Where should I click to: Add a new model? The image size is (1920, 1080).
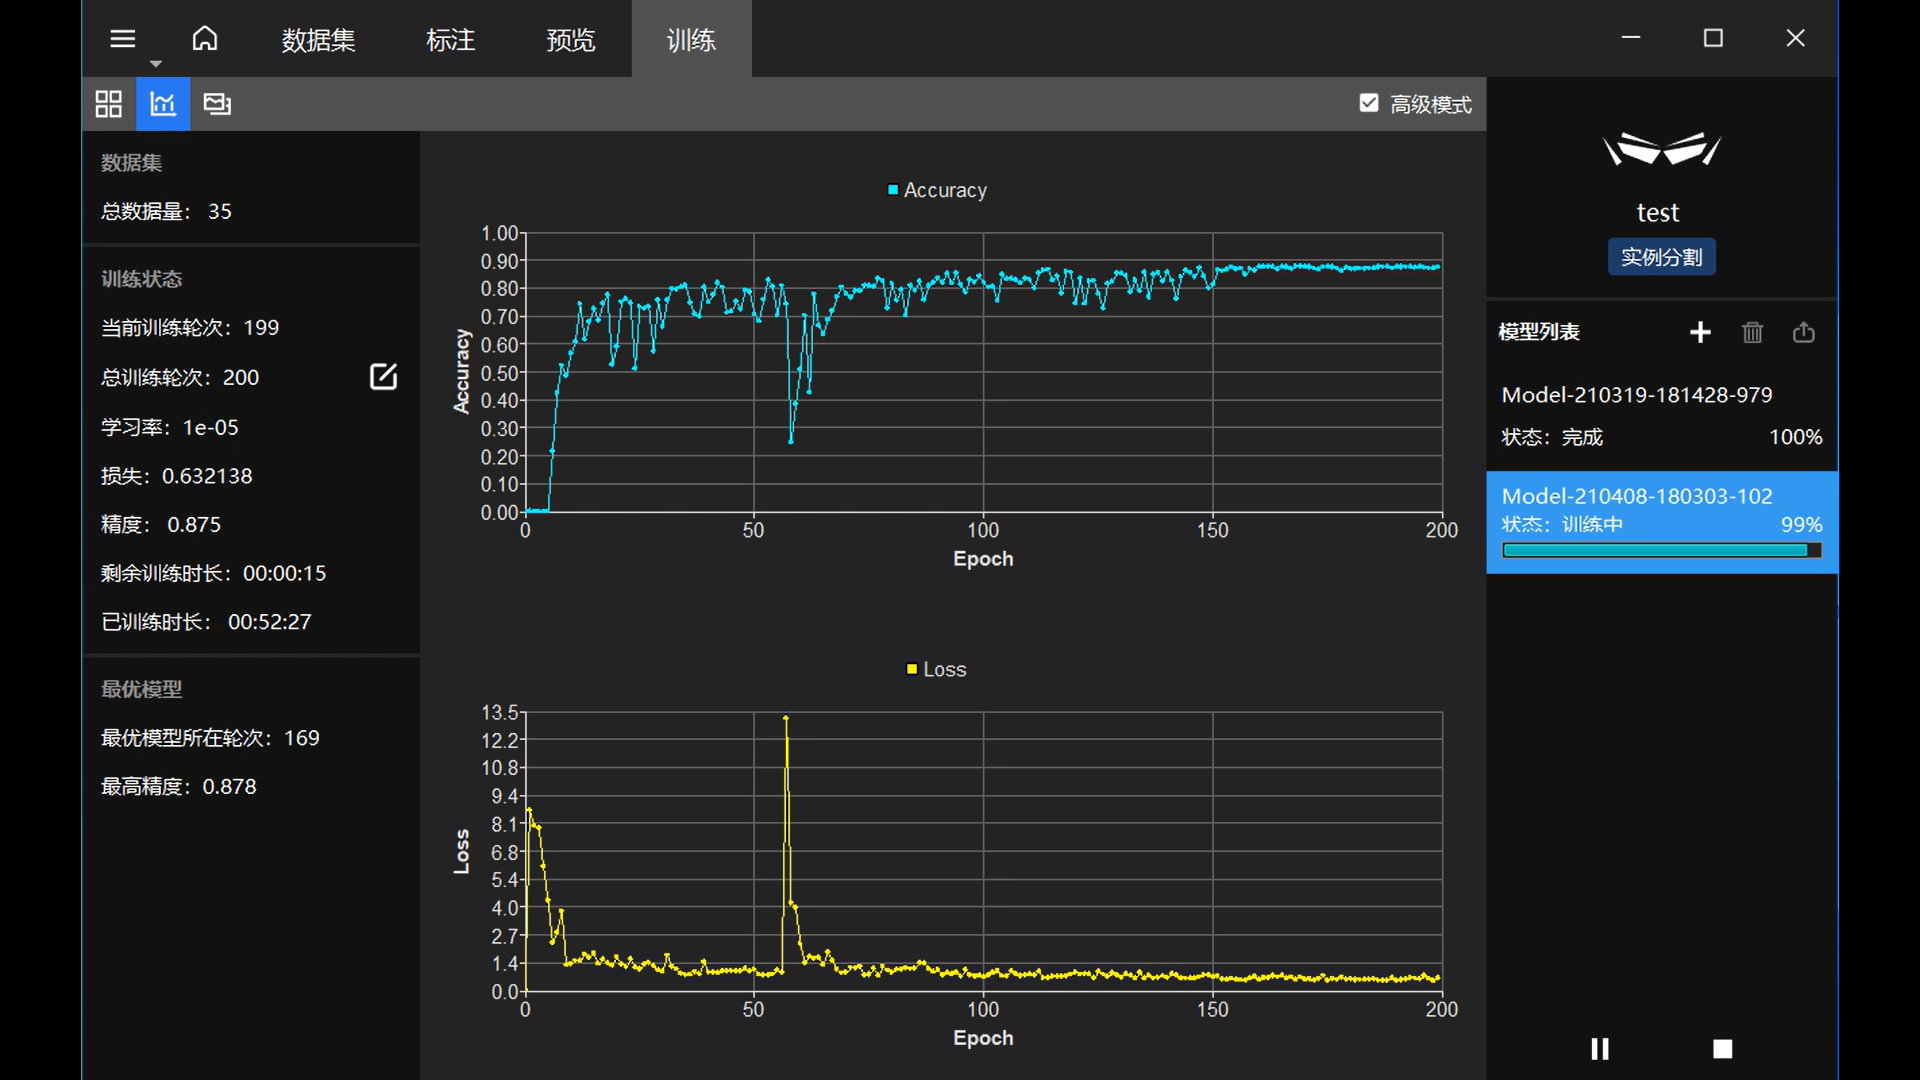1700,332
